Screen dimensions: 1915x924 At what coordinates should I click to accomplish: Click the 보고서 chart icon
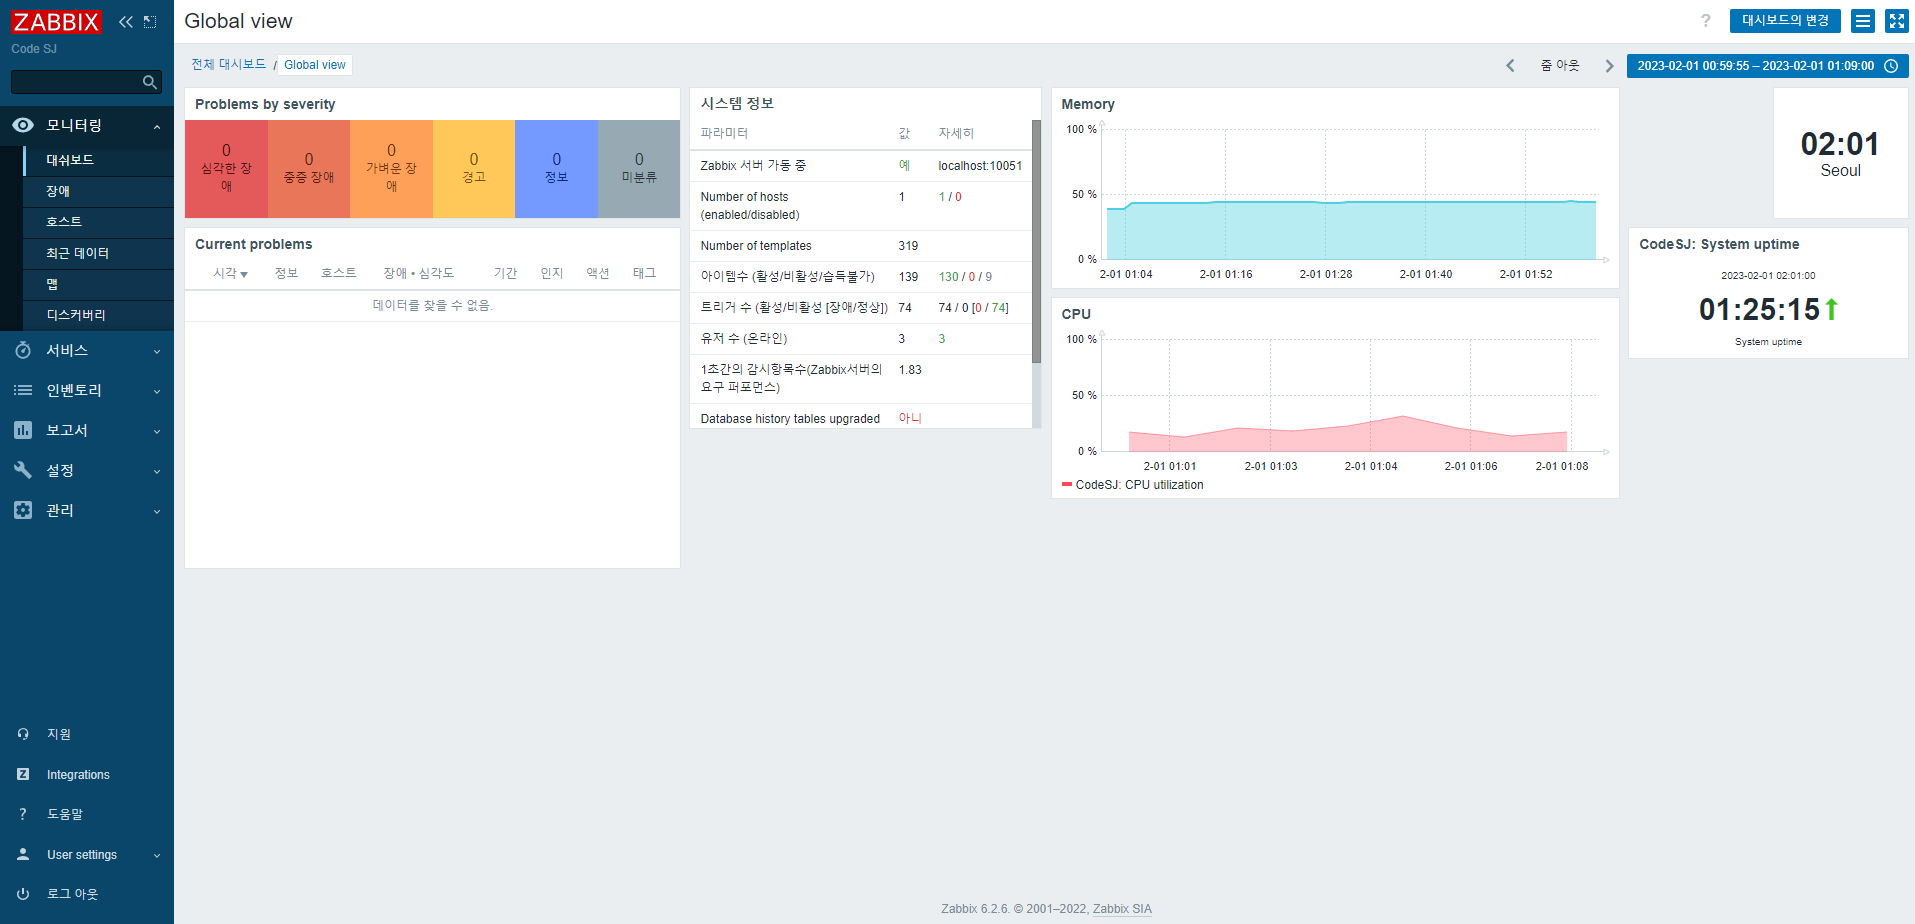click(23, 430)
